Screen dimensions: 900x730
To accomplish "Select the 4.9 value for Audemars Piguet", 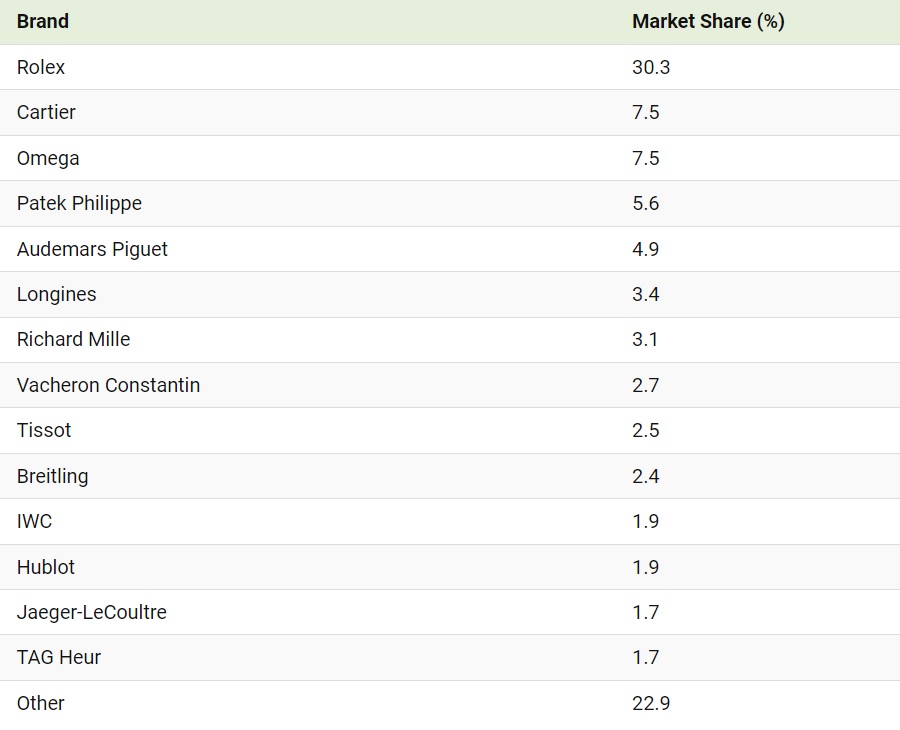I will tap(645, 249).
